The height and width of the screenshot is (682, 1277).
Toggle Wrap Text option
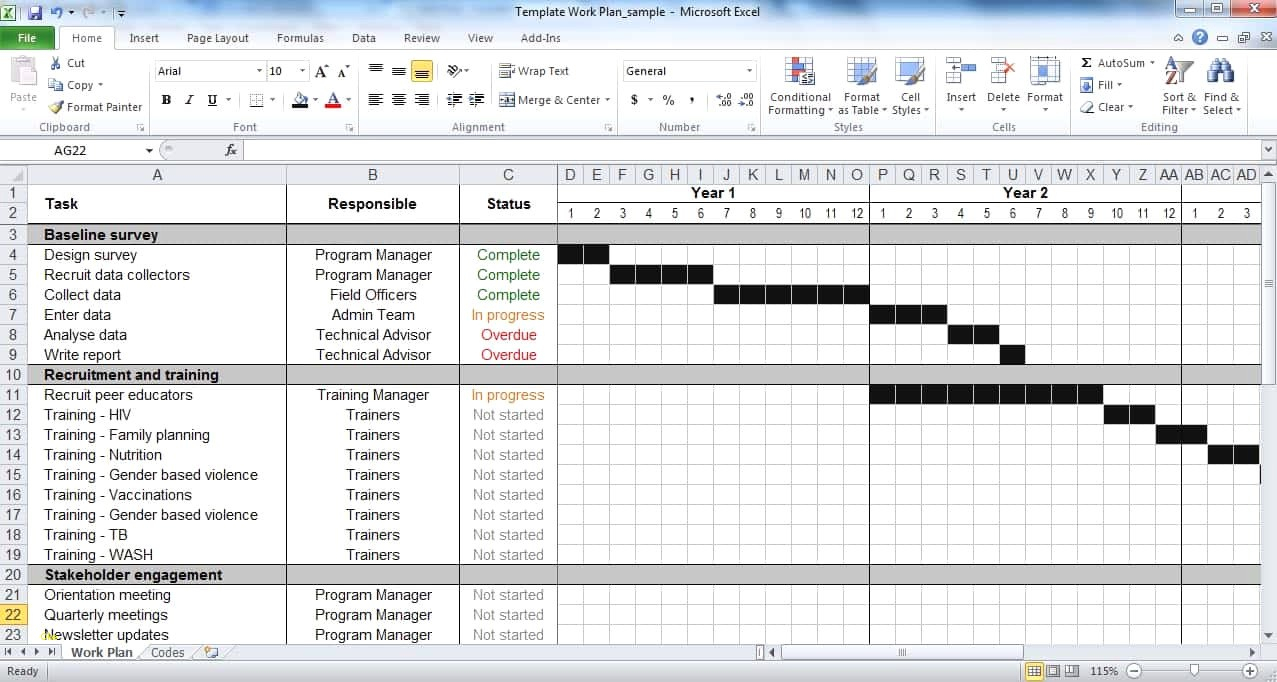534,71
